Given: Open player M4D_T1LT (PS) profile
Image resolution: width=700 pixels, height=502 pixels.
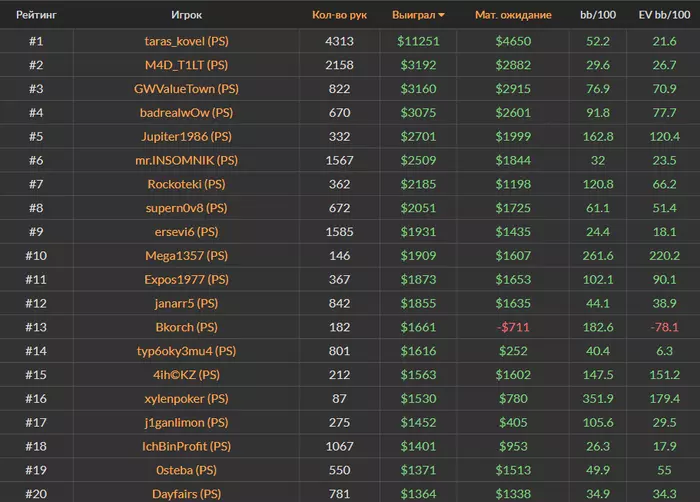Looking at the screenshot, I should click(187, 65).
